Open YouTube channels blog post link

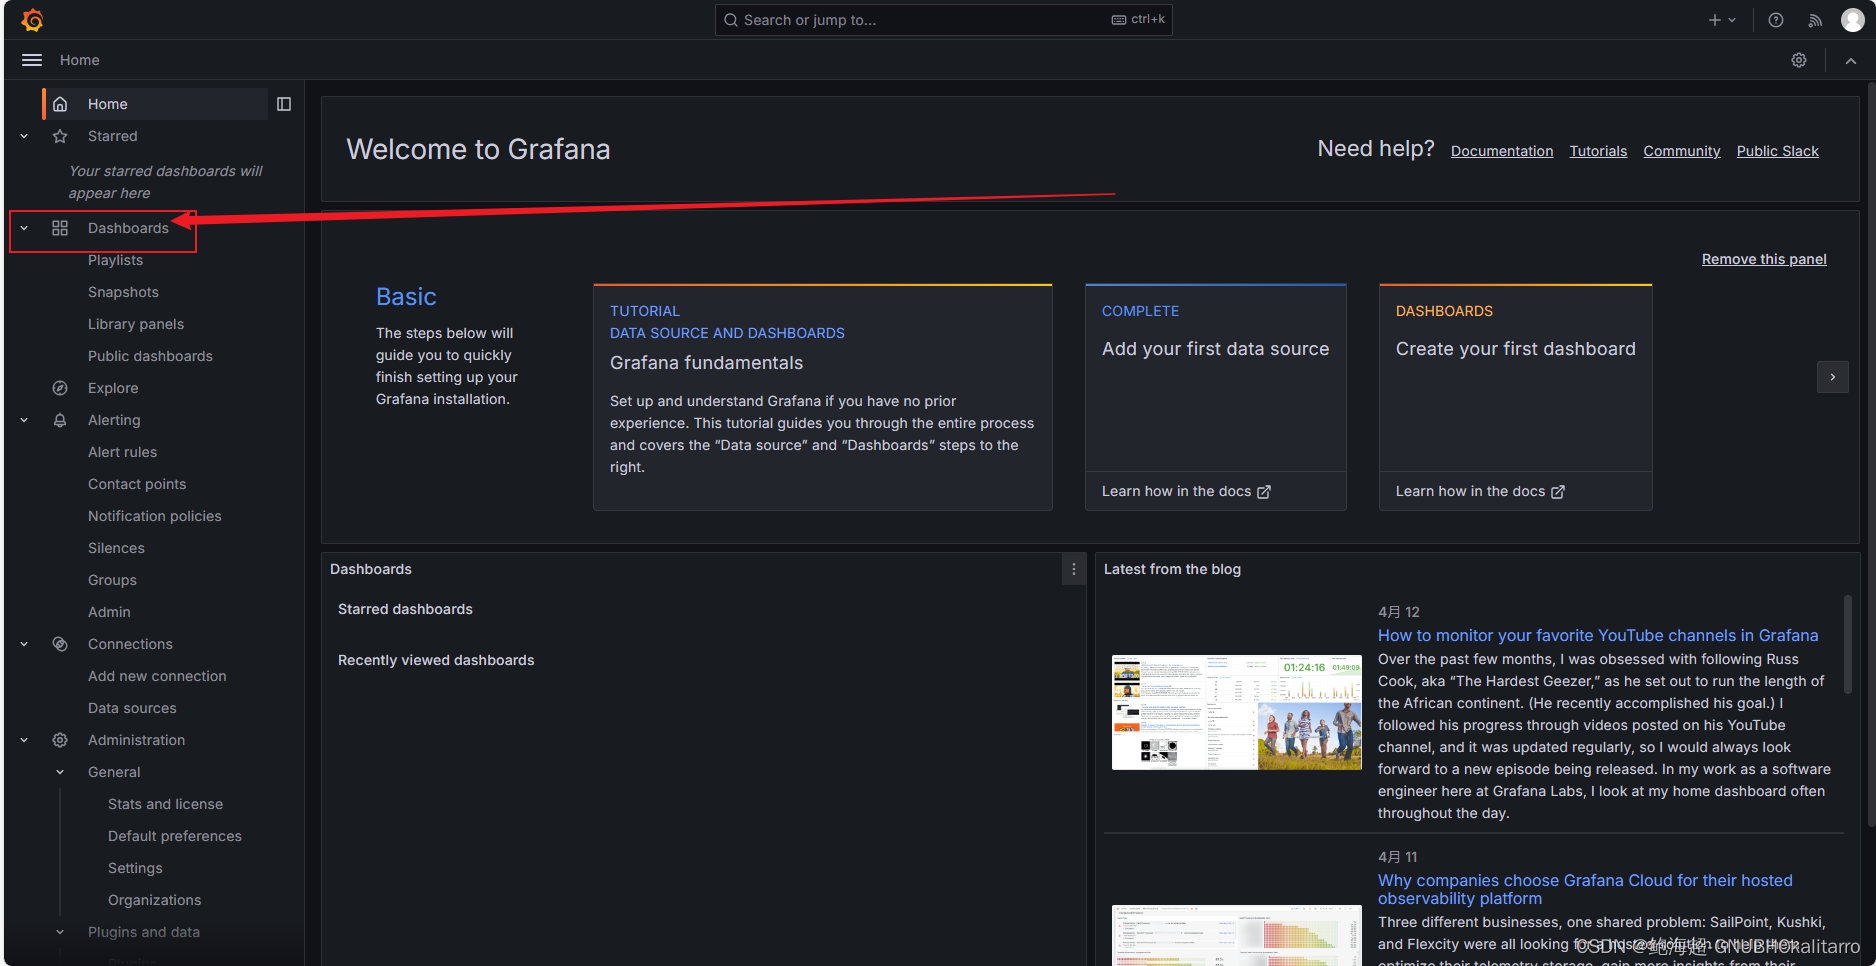point(1598,635)
